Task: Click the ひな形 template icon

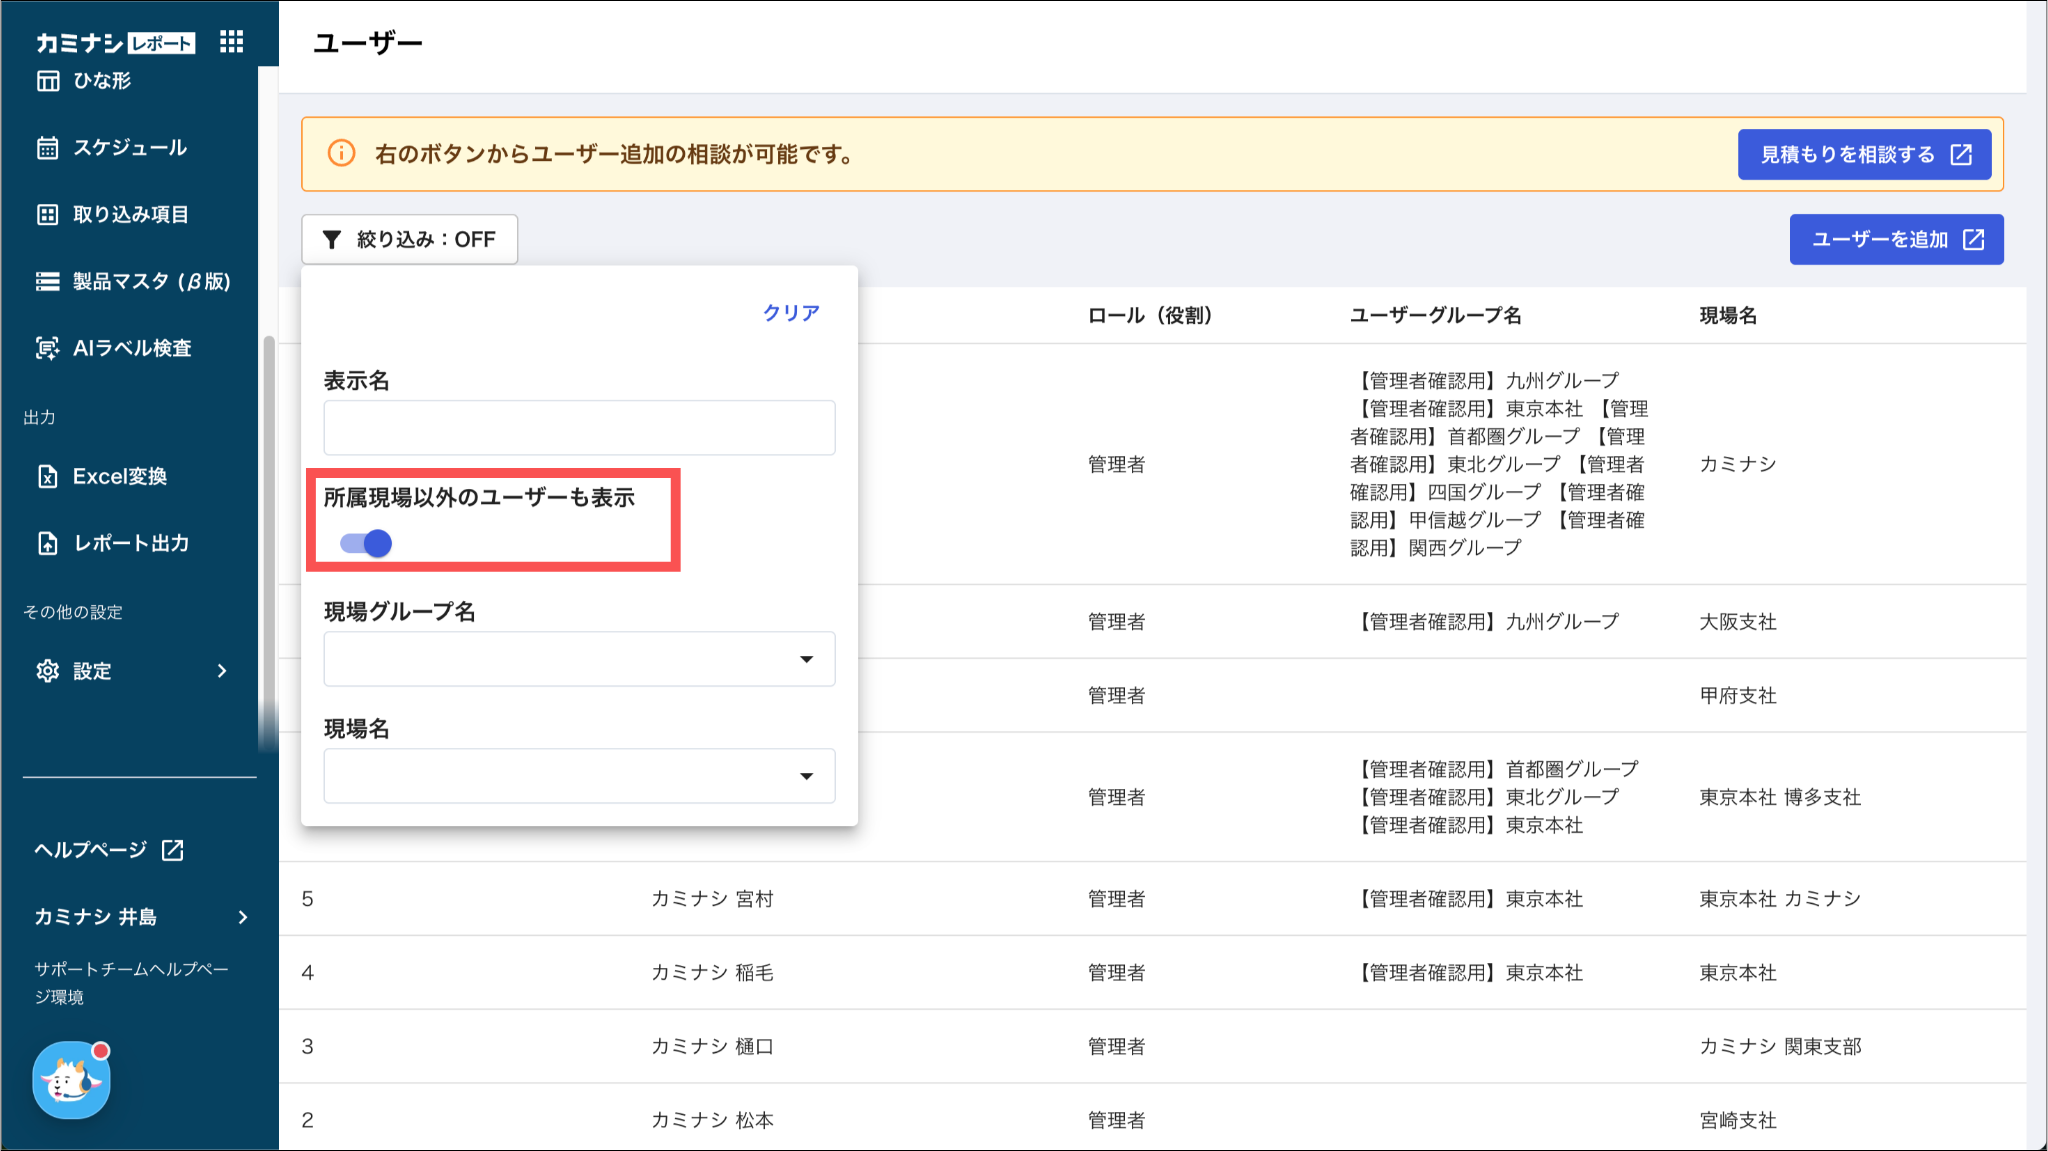Action: 48,81
